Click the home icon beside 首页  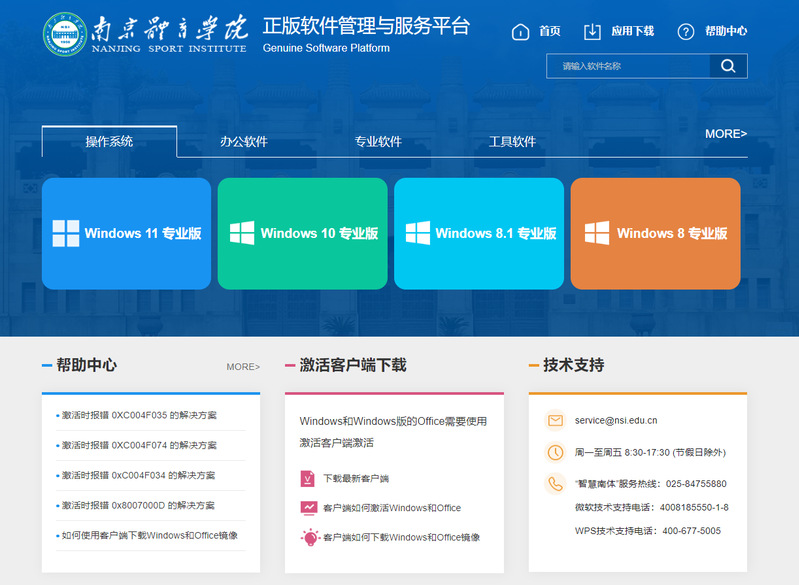click(520, 32)
